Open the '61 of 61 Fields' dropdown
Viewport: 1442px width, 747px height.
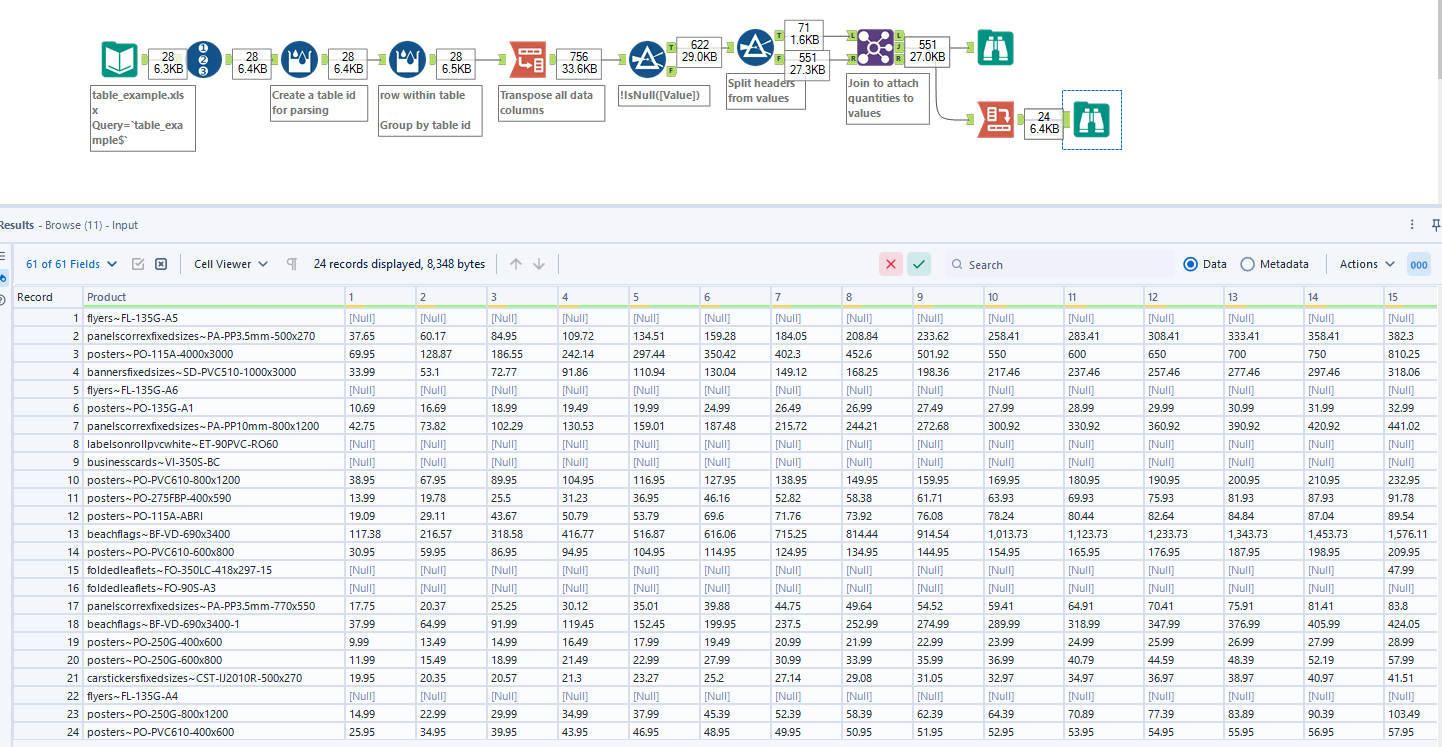coord(70,263)
